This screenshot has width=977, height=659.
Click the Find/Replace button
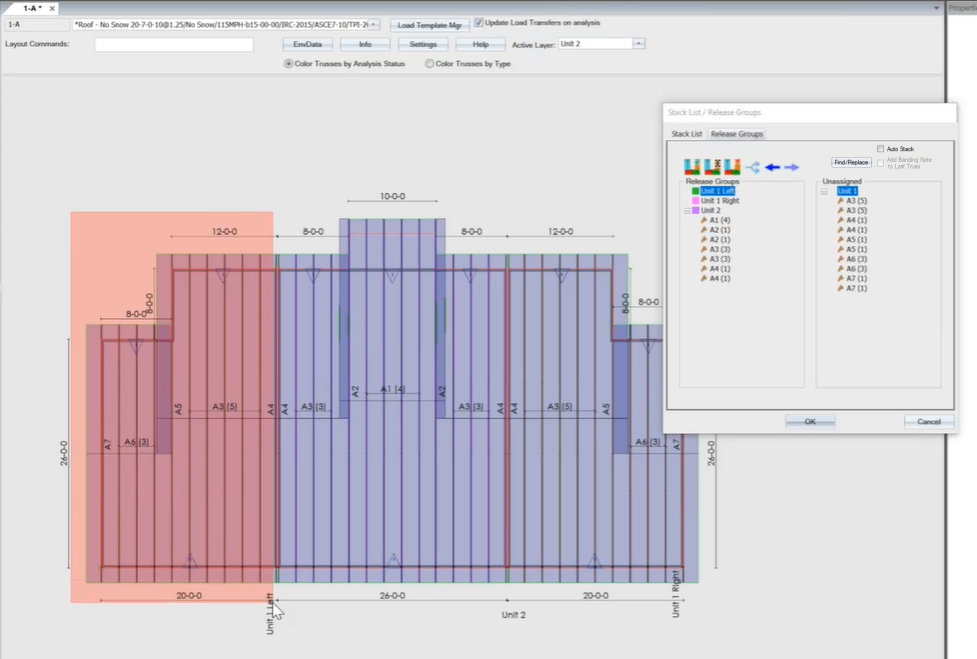(x=851, y=163)
